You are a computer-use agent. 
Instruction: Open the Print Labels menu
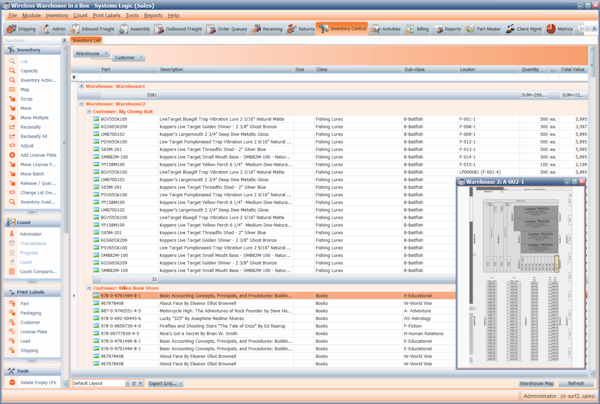106,16
